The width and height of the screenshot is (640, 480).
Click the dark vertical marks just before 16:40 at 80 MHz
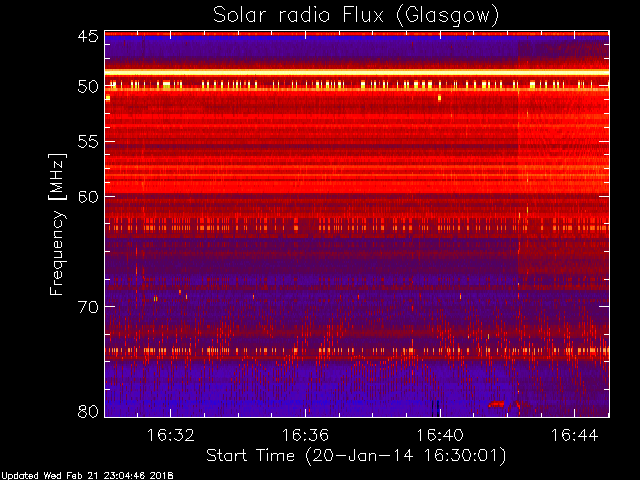[436, 408]
